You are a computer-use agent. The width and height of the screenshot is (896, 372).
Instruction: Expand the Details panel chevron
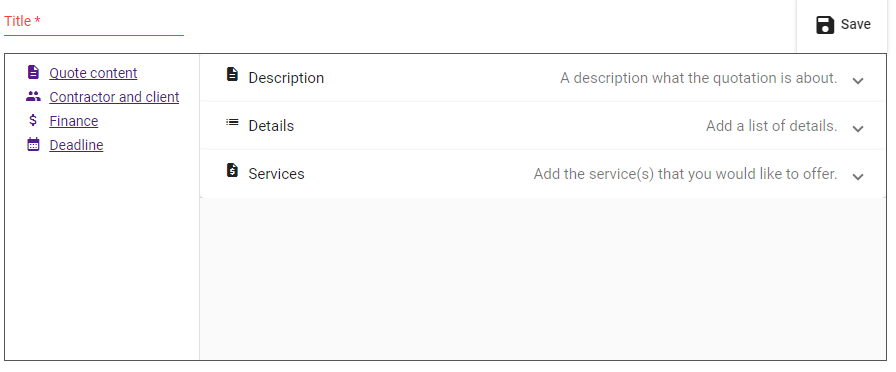click(857, 129)
